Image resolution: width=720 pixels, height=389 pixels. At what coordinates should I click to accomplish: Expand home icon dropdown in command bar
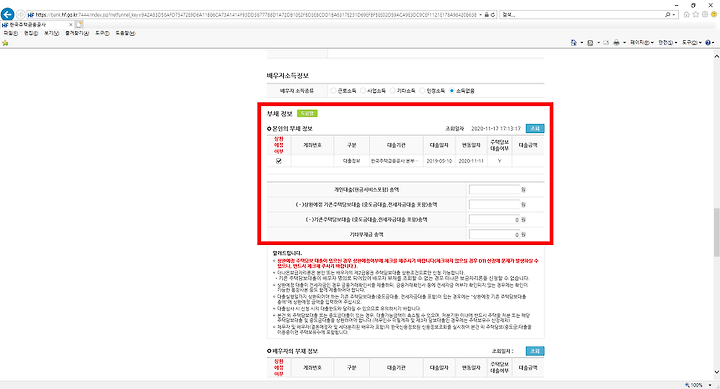[581, 42]
